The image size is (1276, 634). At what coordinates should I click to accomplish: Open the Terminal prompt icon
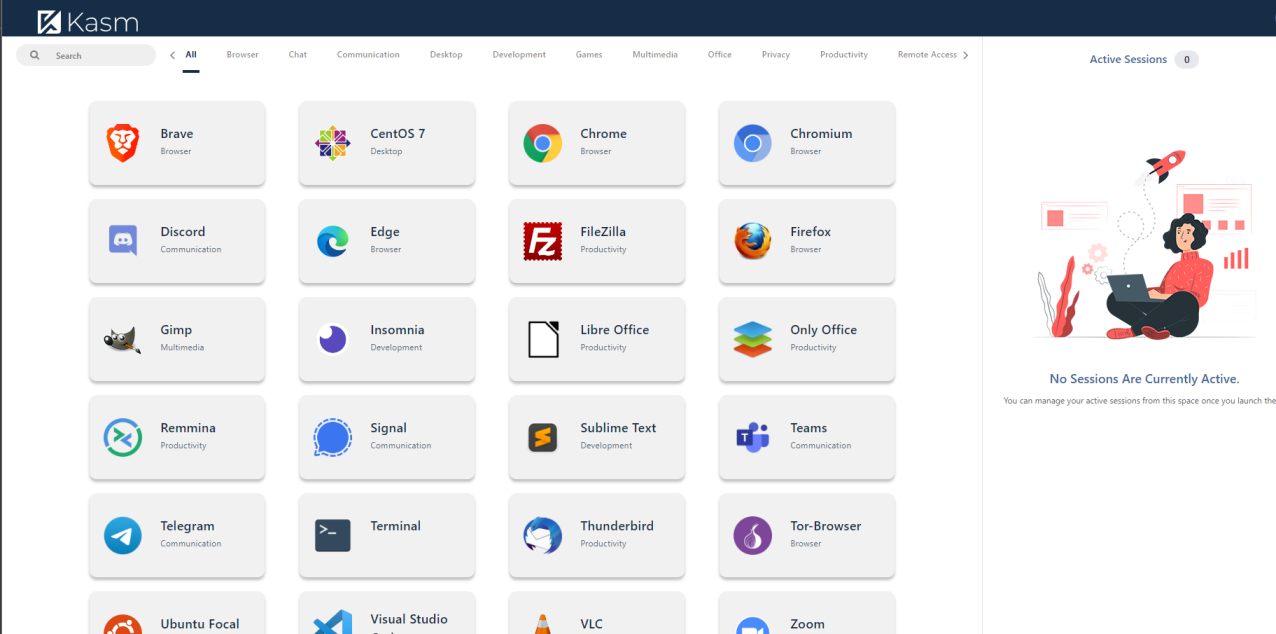coord(333,535)
